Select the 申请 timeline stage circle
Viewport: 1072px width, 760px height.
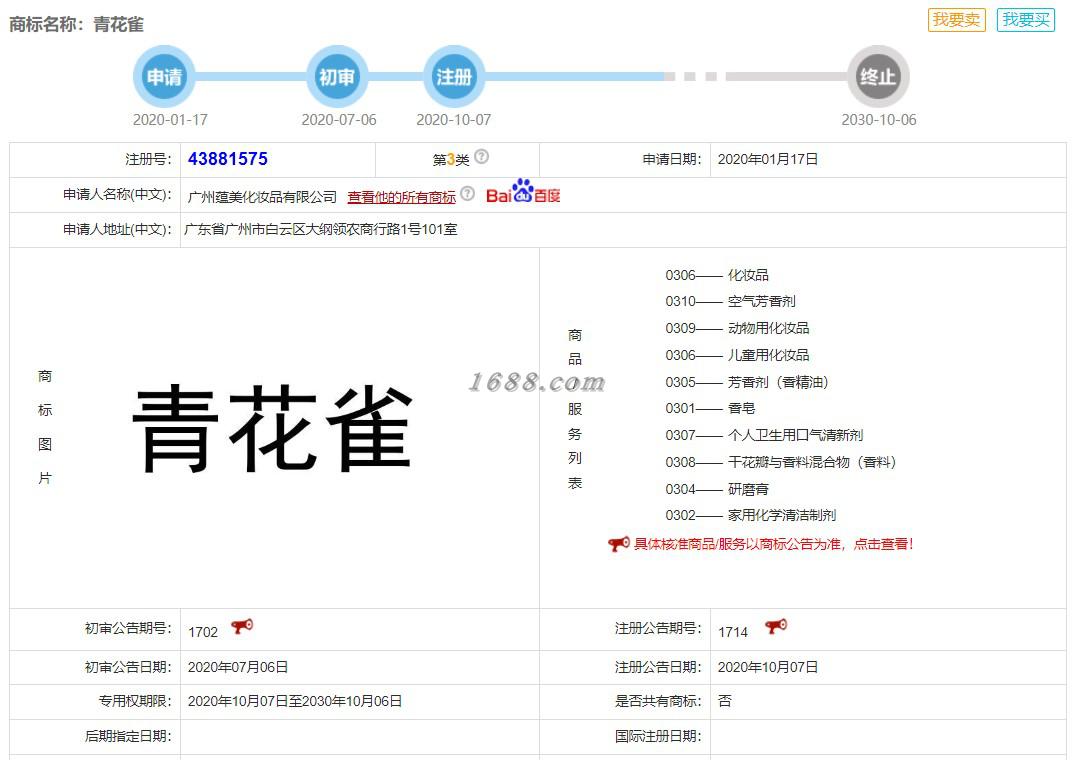coord(164,77)
